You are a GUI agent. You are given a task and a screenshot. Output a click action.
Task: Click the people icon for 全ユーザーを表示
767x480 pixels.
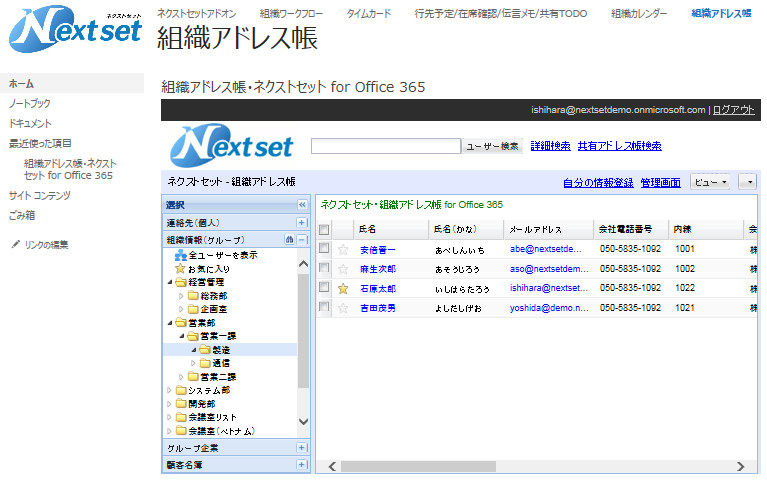pyautogui.click(x=181, y=255)
